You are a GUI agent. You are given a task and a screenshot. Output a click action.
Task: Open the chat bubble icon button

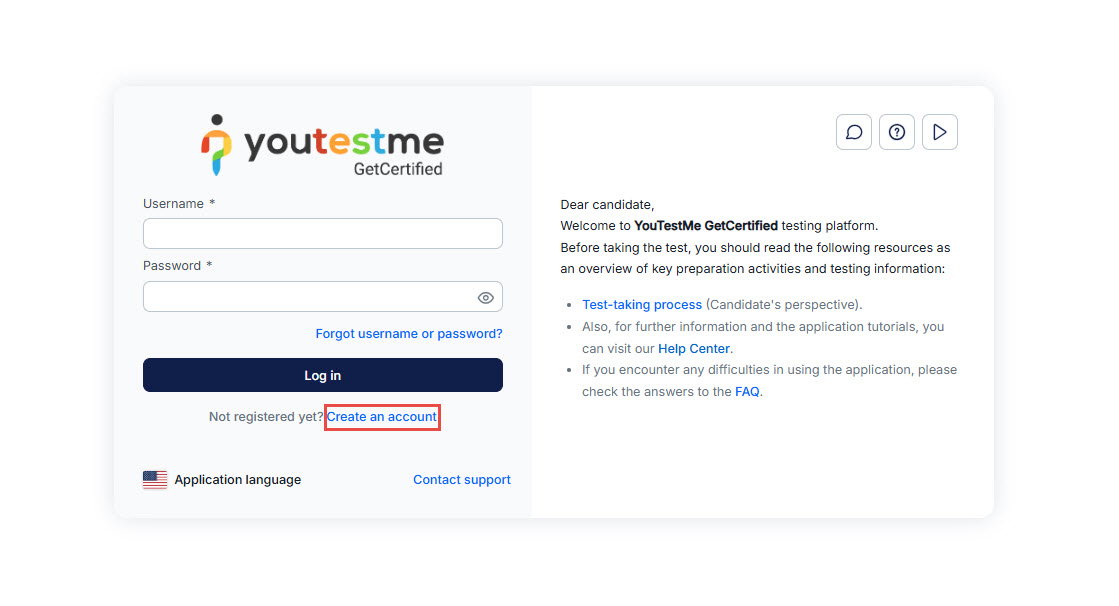(854, 132)
